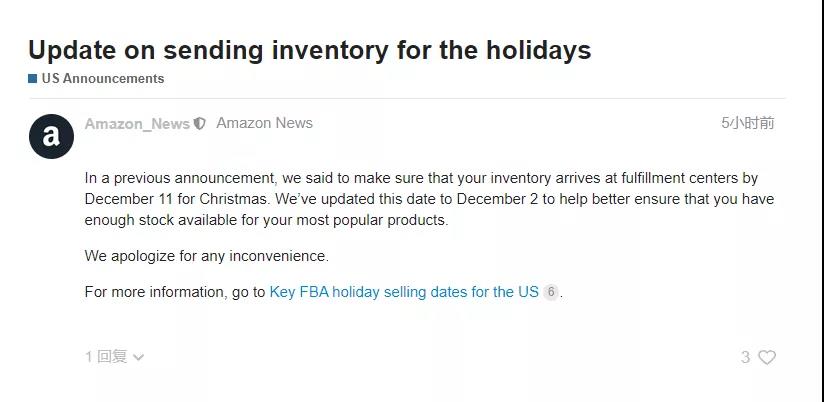Click the Amazon News full name label
The height and width of the screenshot is (402, 824).
(264, 123)
